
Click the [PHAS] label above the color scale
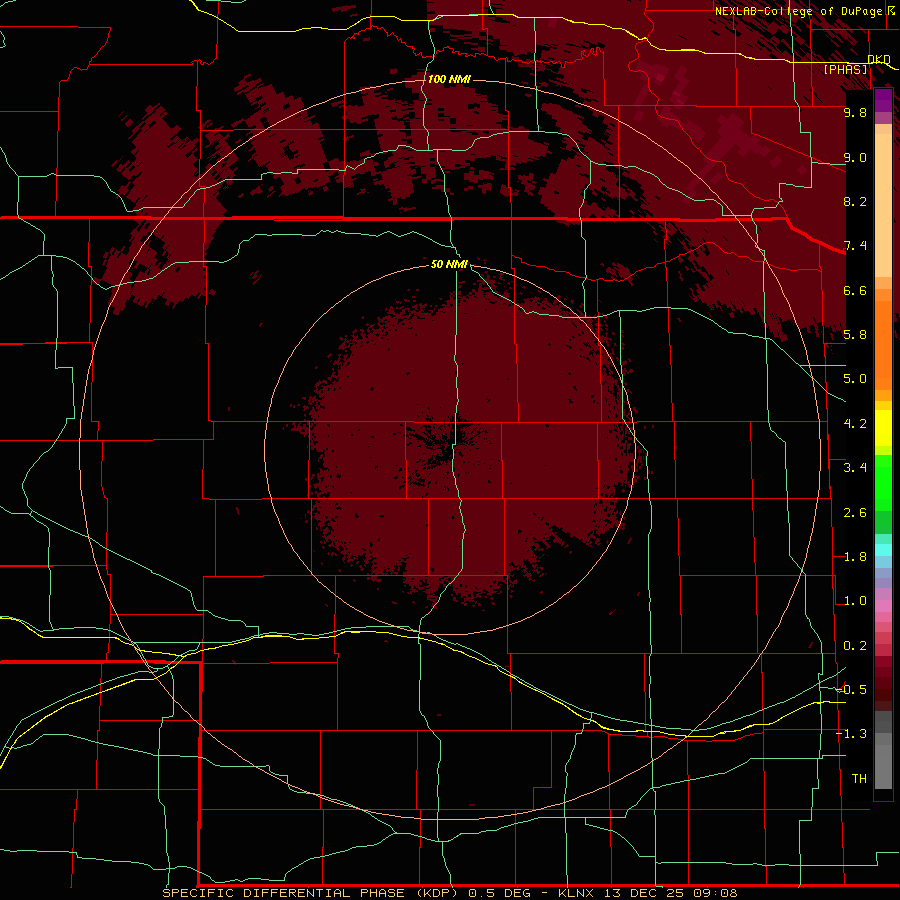point(845,70)
